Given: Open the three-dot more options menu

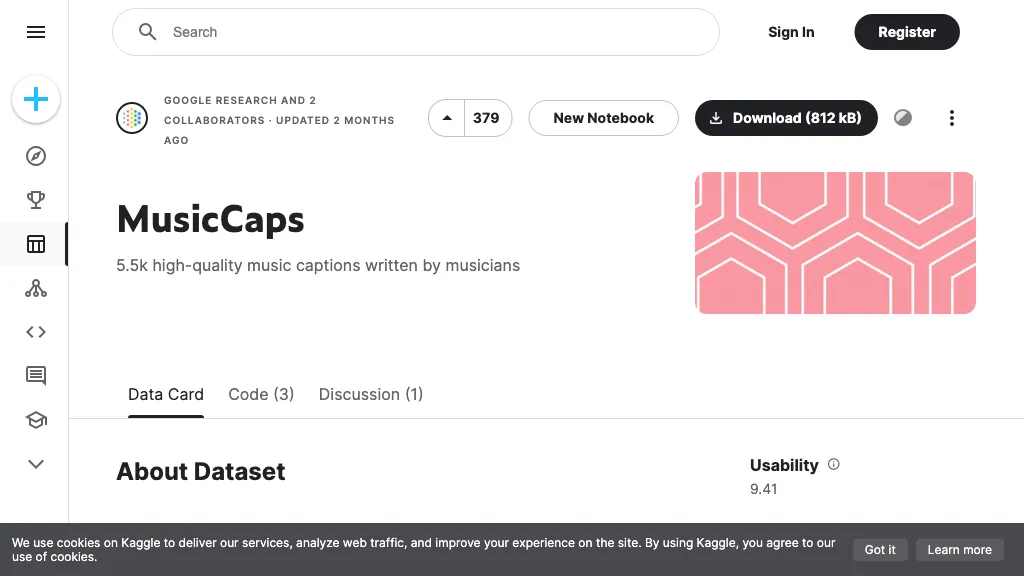Looking at the screenshot, I should click(x=951, y=118).
